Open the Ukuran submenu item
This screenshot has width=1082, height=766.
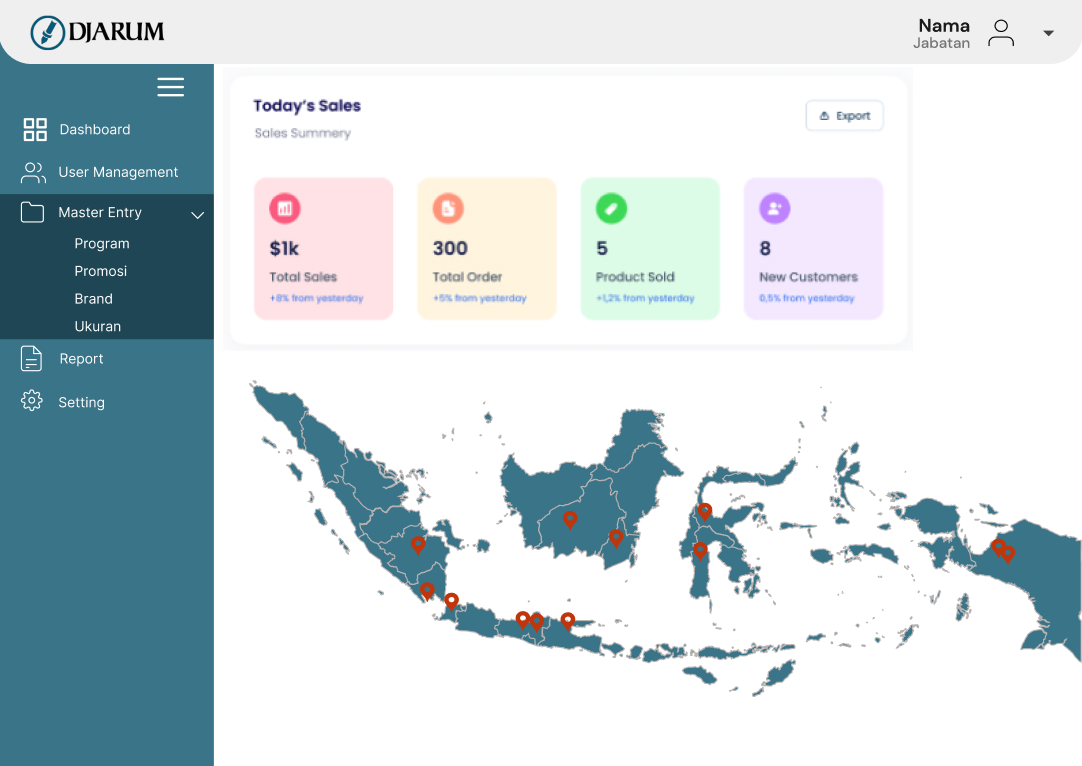pos(97,327)
